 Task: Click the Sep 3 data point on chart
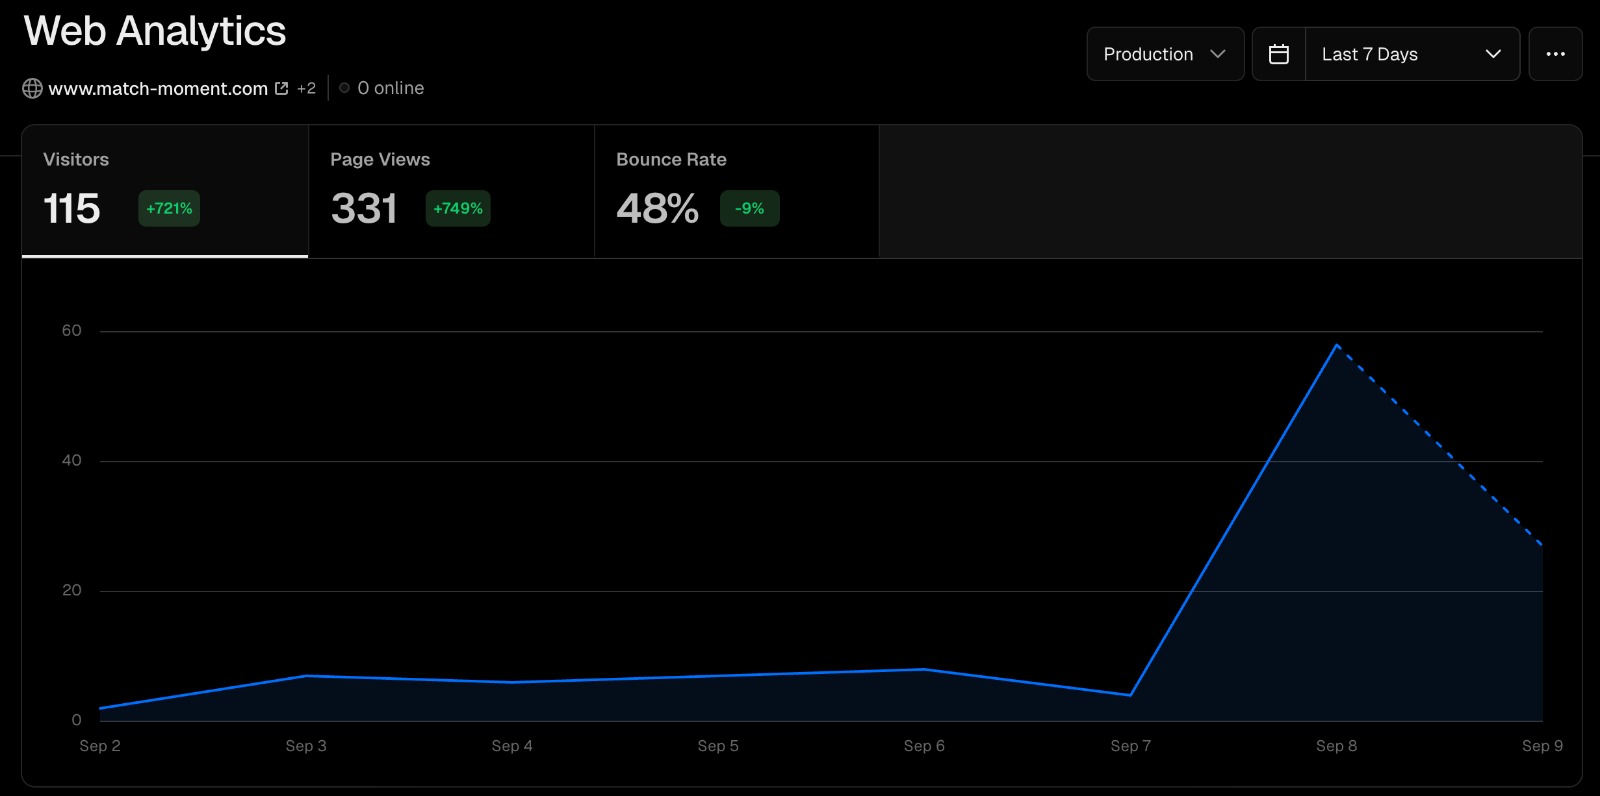coord(306,676)
